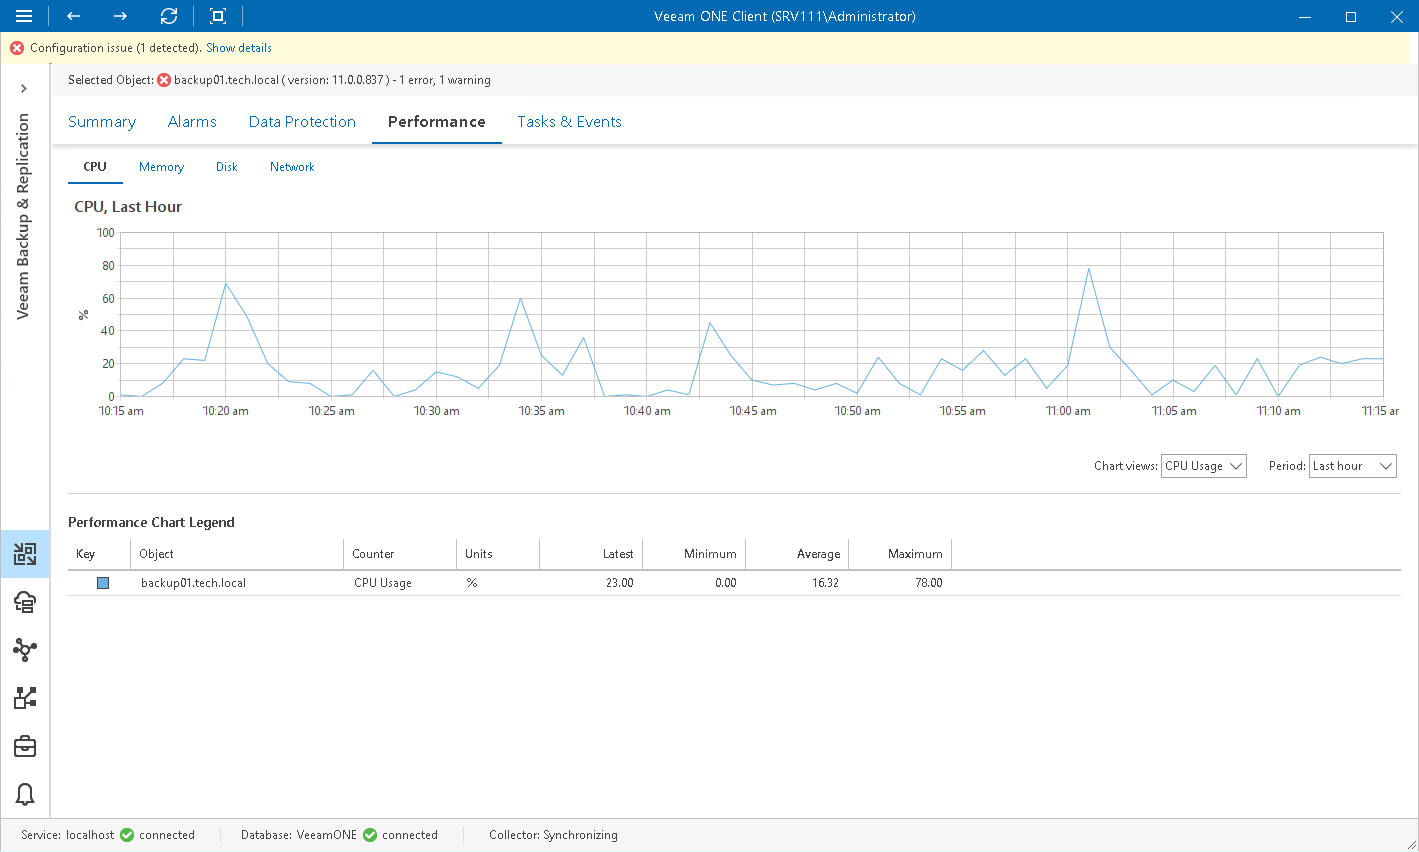Sort by the Latest column header
The width and height of the screenshot is (1419, 852).
[x=591, y=554]
